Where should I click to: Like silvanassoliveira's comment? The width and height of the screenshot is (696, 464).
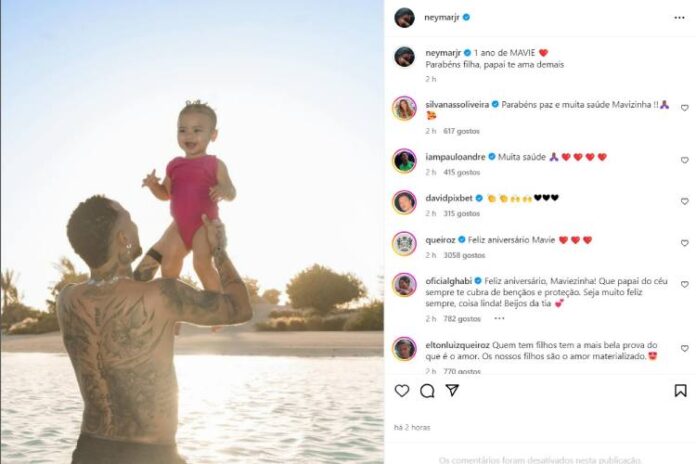click(684, 108)
